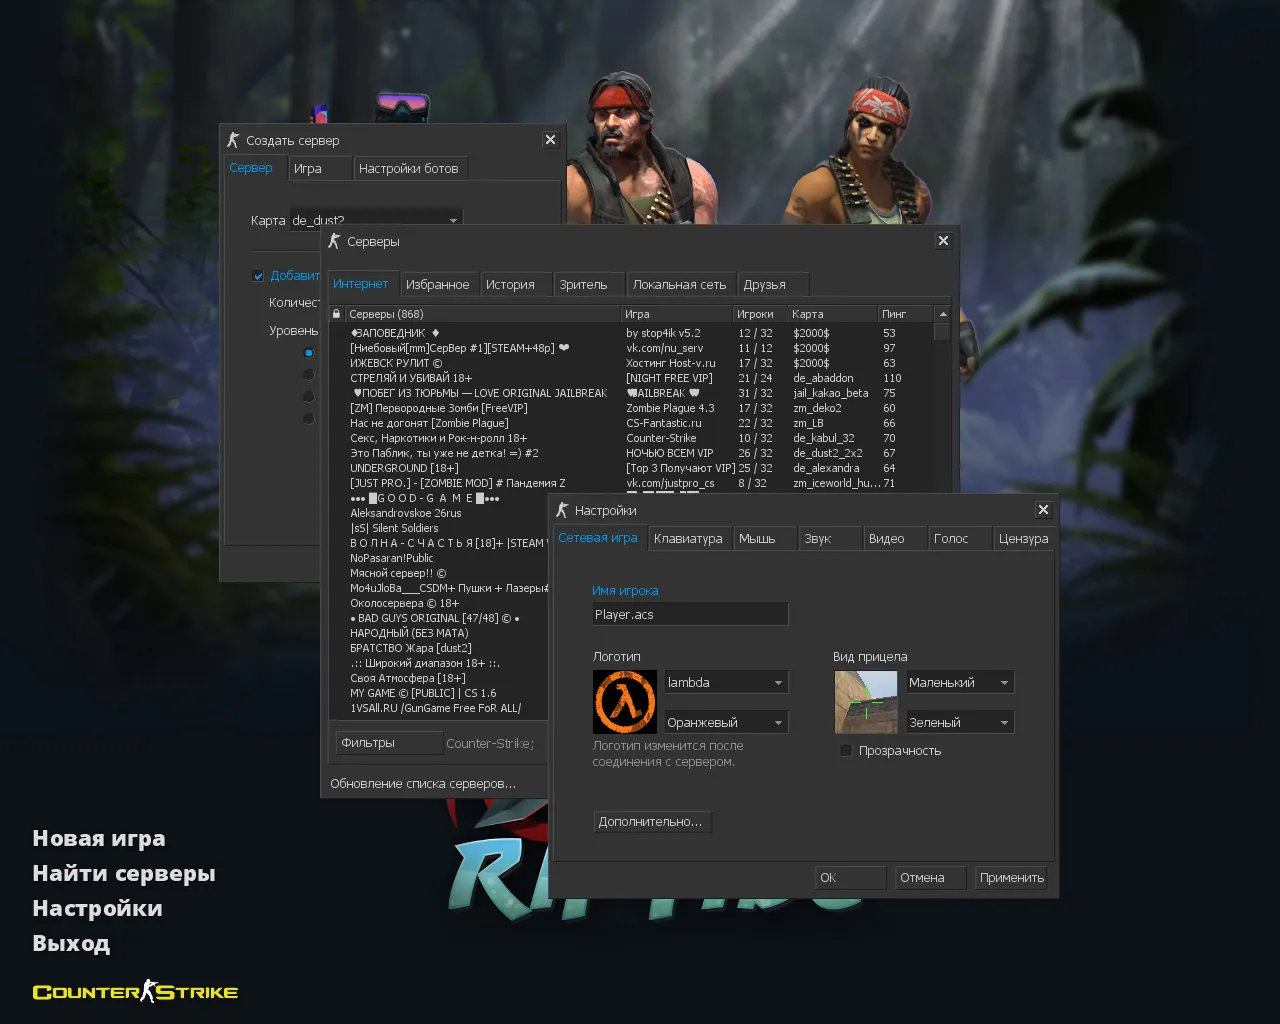Click the Применить button
Screen dimensions: 1280x1024
[1010, 877]
